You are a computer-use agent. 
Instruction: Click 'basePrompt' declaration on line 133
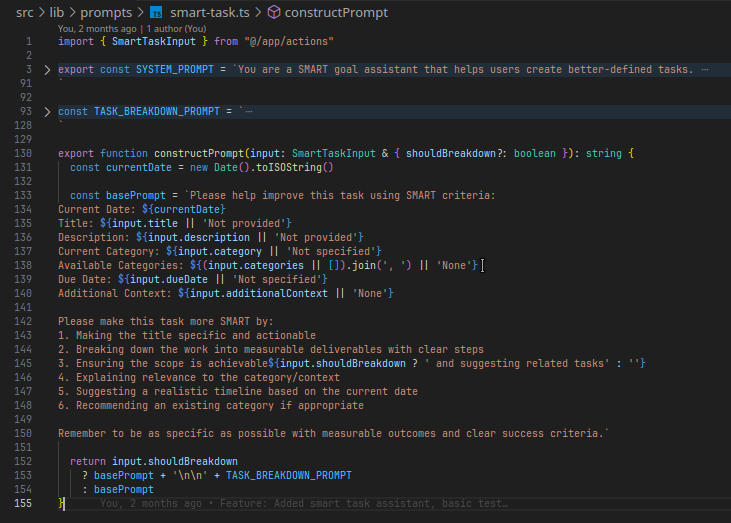point(136,195)
